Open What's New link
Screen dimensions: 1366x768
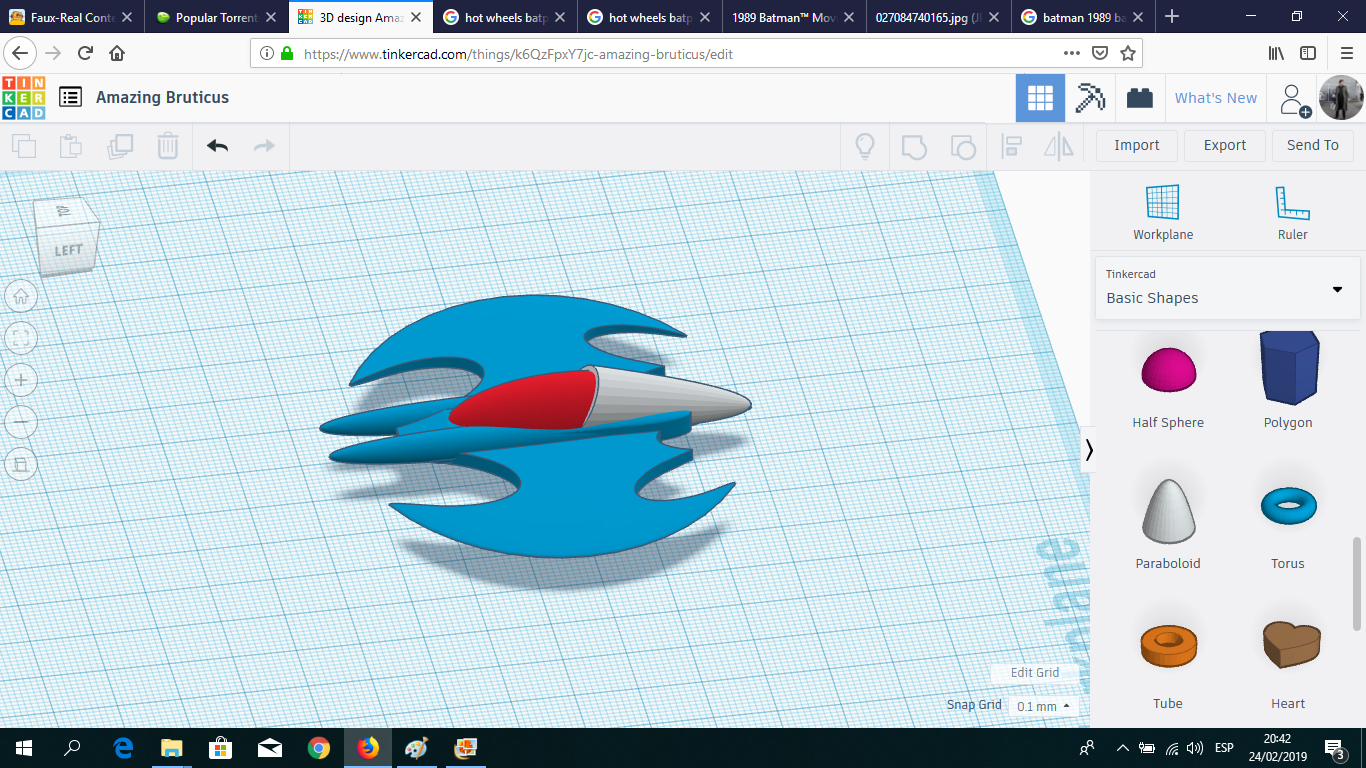pos(1216,98)
